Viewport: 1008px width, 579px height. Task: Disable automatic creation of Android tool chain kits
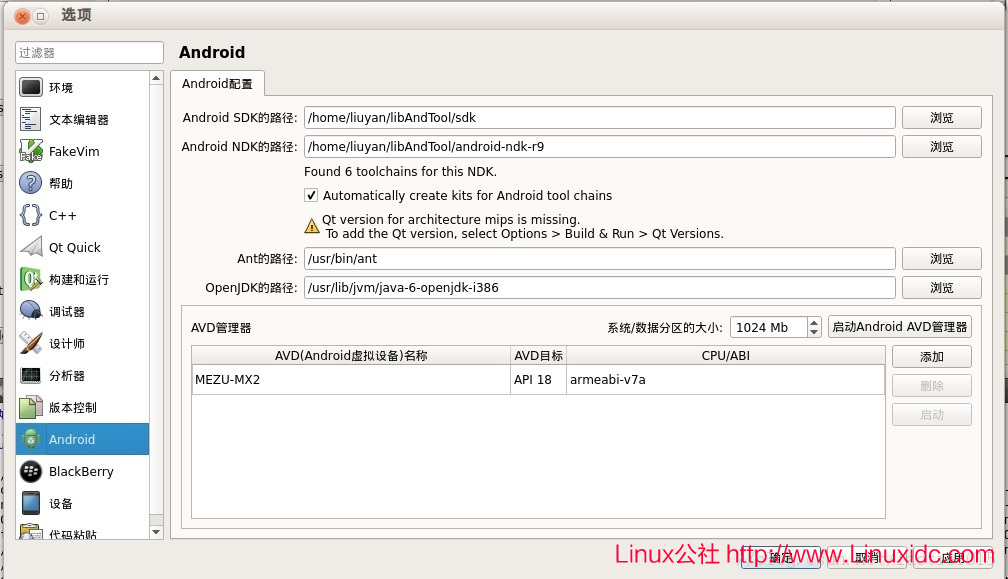click(310, 195)
